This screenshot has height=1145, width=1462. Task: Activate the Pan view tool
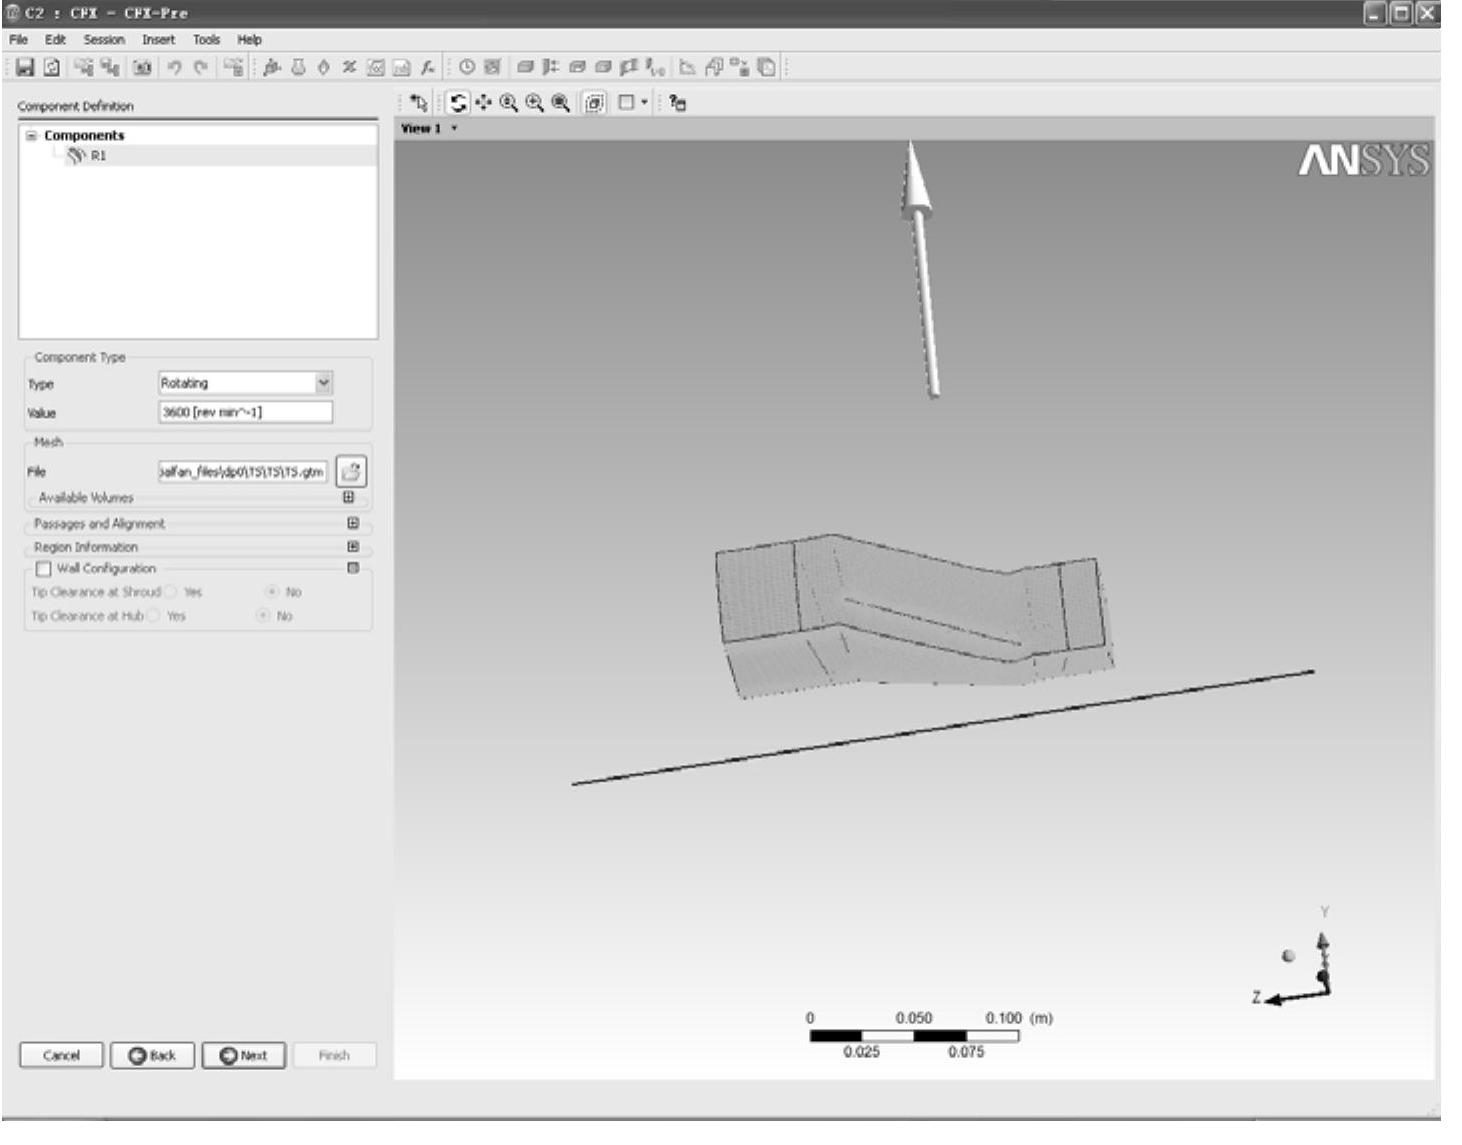click(x=484, y=103)
